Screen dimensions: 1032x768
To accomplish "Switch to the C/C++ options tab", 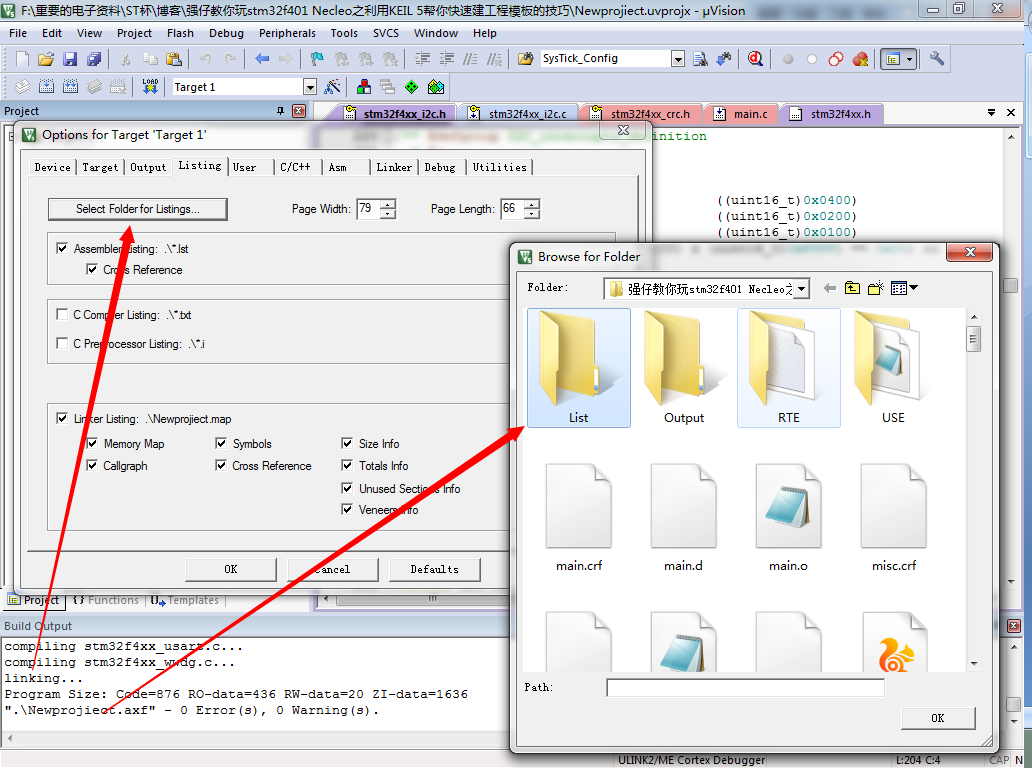I will [x=295, y=167].
